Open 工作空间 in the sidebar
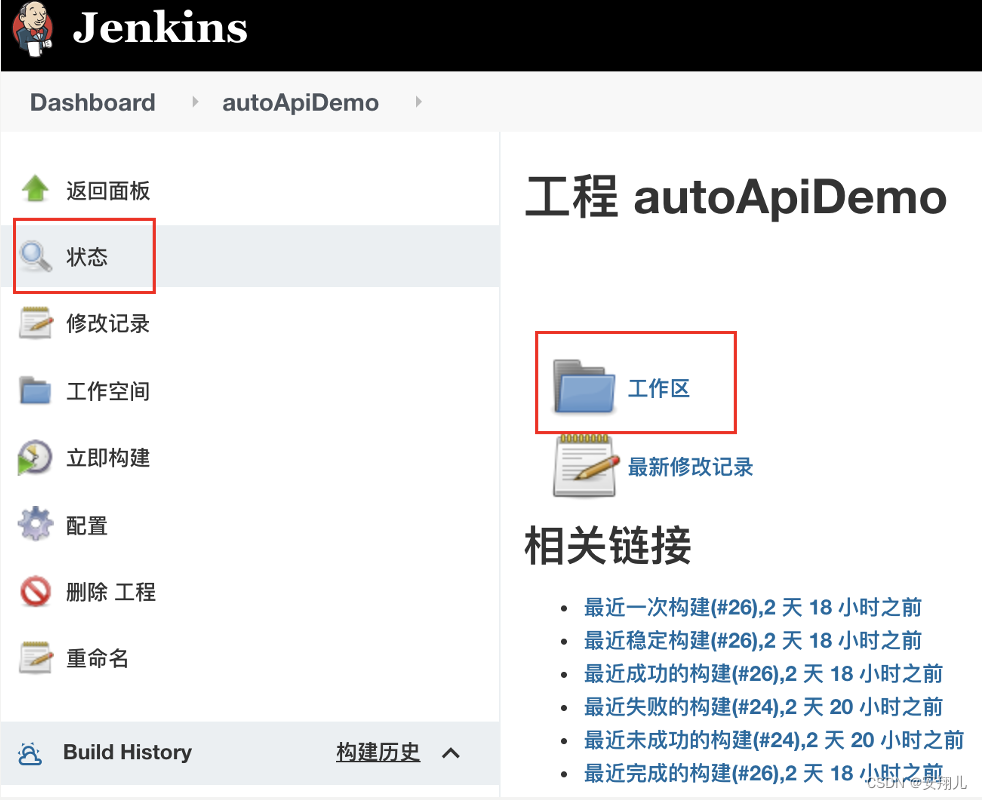The image size is (982, 800). point(108,391)
